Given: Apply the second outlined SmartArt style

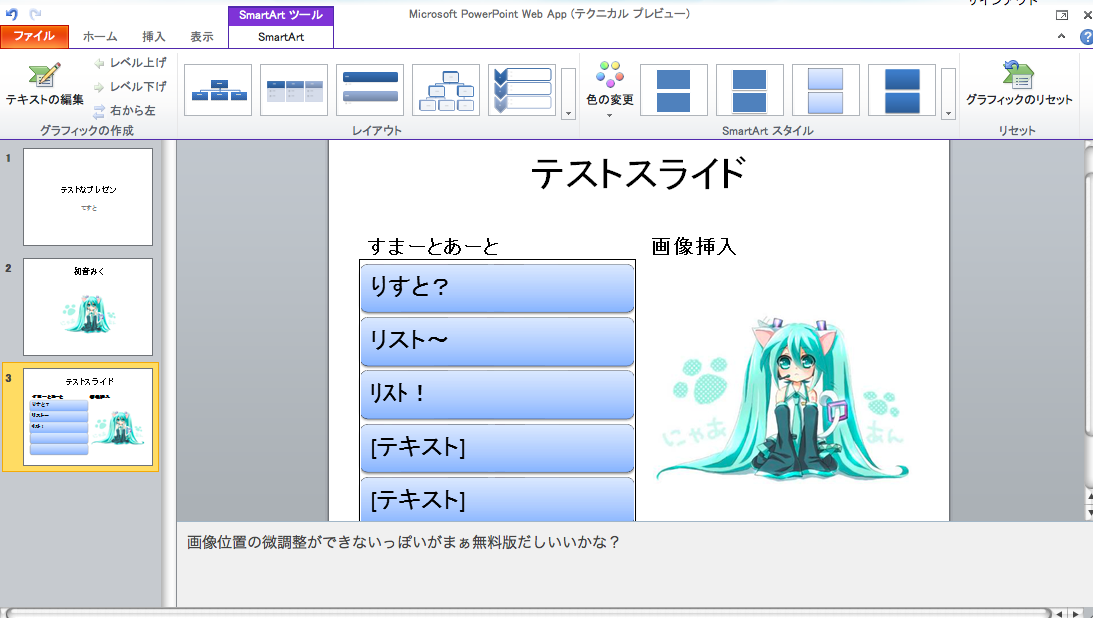Looking at the screenshot, I should pyautogui.click(x=750, y=90).
